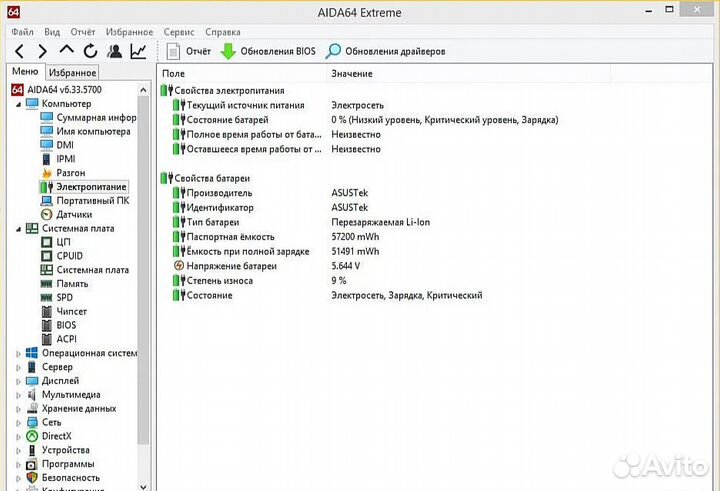Click Обновления драйверов with the magnifier icon
Image resolution: width=720 pixels, height=491 pixels.
[x=385, y=51]
